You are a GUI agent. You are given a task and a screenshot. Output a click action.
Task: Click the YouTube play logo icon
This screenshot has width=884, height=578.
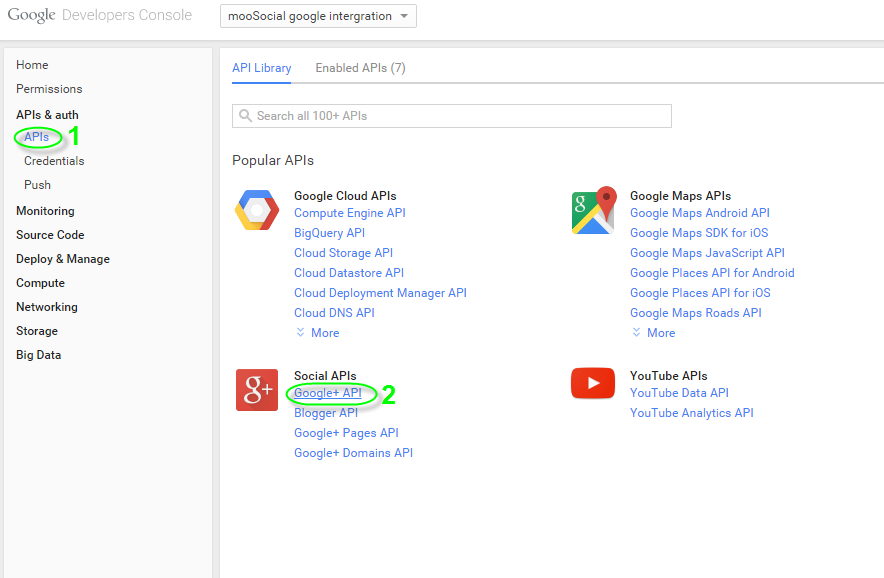pos(593,383)
